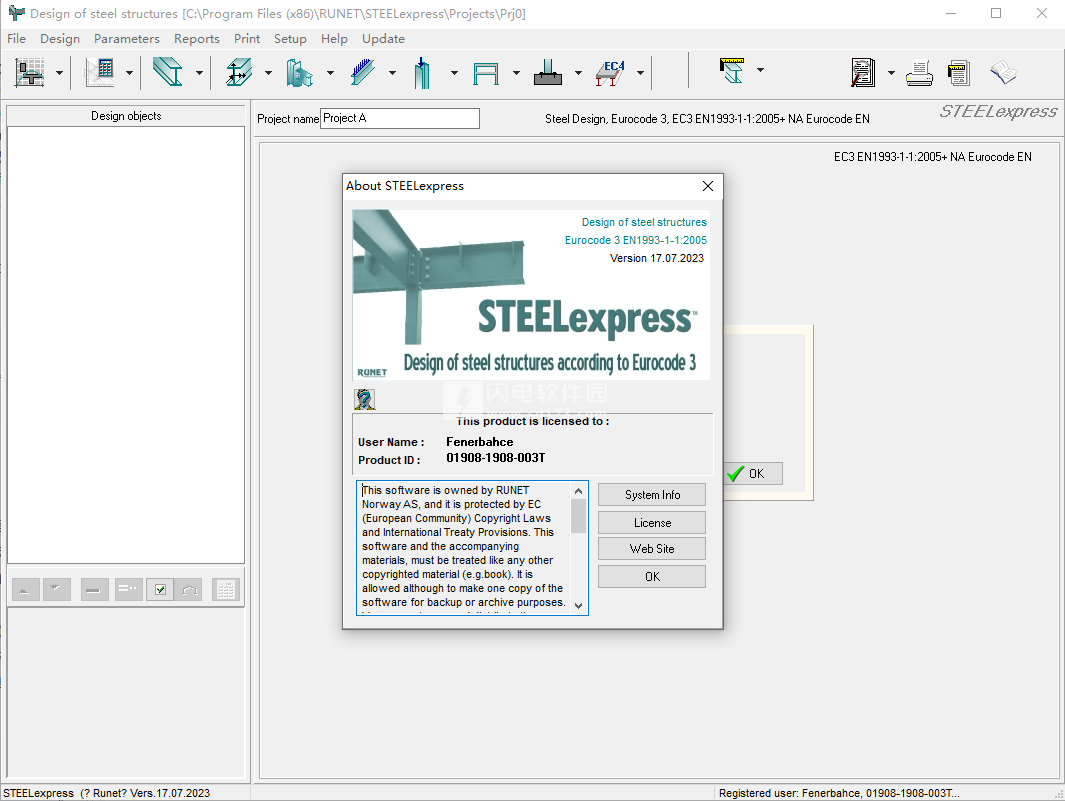Open the portal frame design icon
The width and height of the screenshot is (1065, 801).
click(486, 73)
